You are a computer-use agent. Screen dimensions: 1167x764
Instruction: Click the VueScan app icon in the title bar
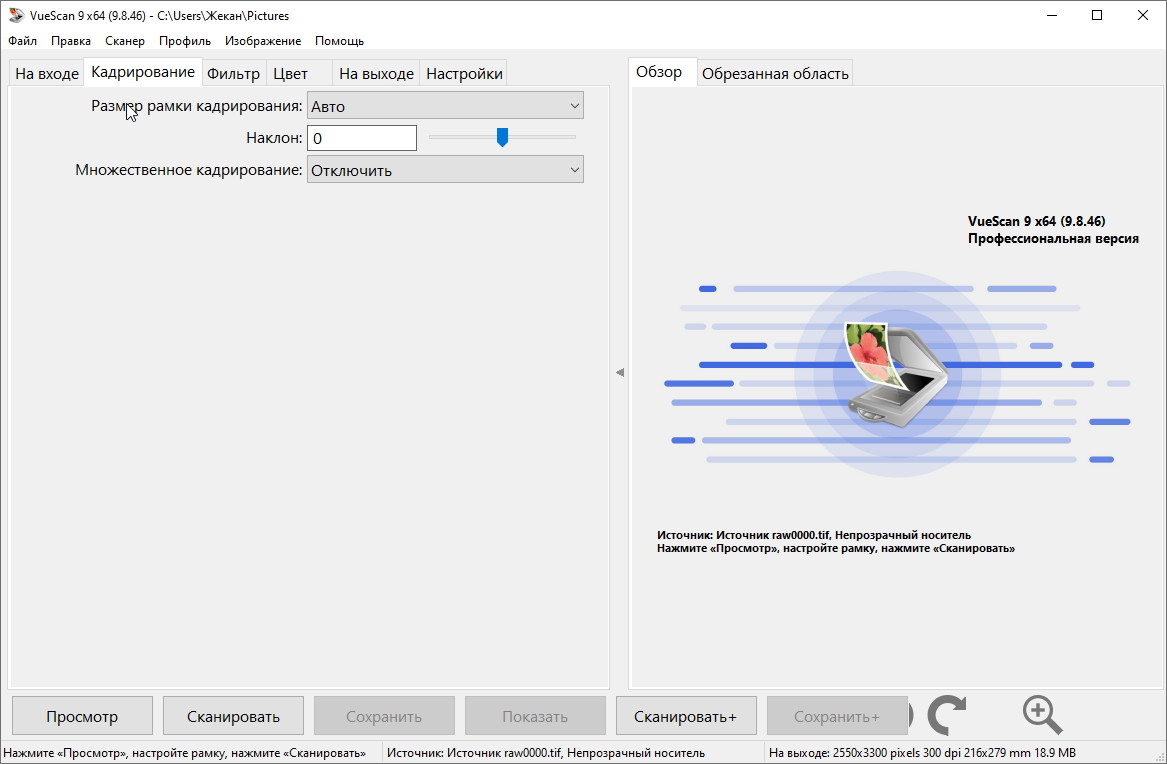coord(16,15)
